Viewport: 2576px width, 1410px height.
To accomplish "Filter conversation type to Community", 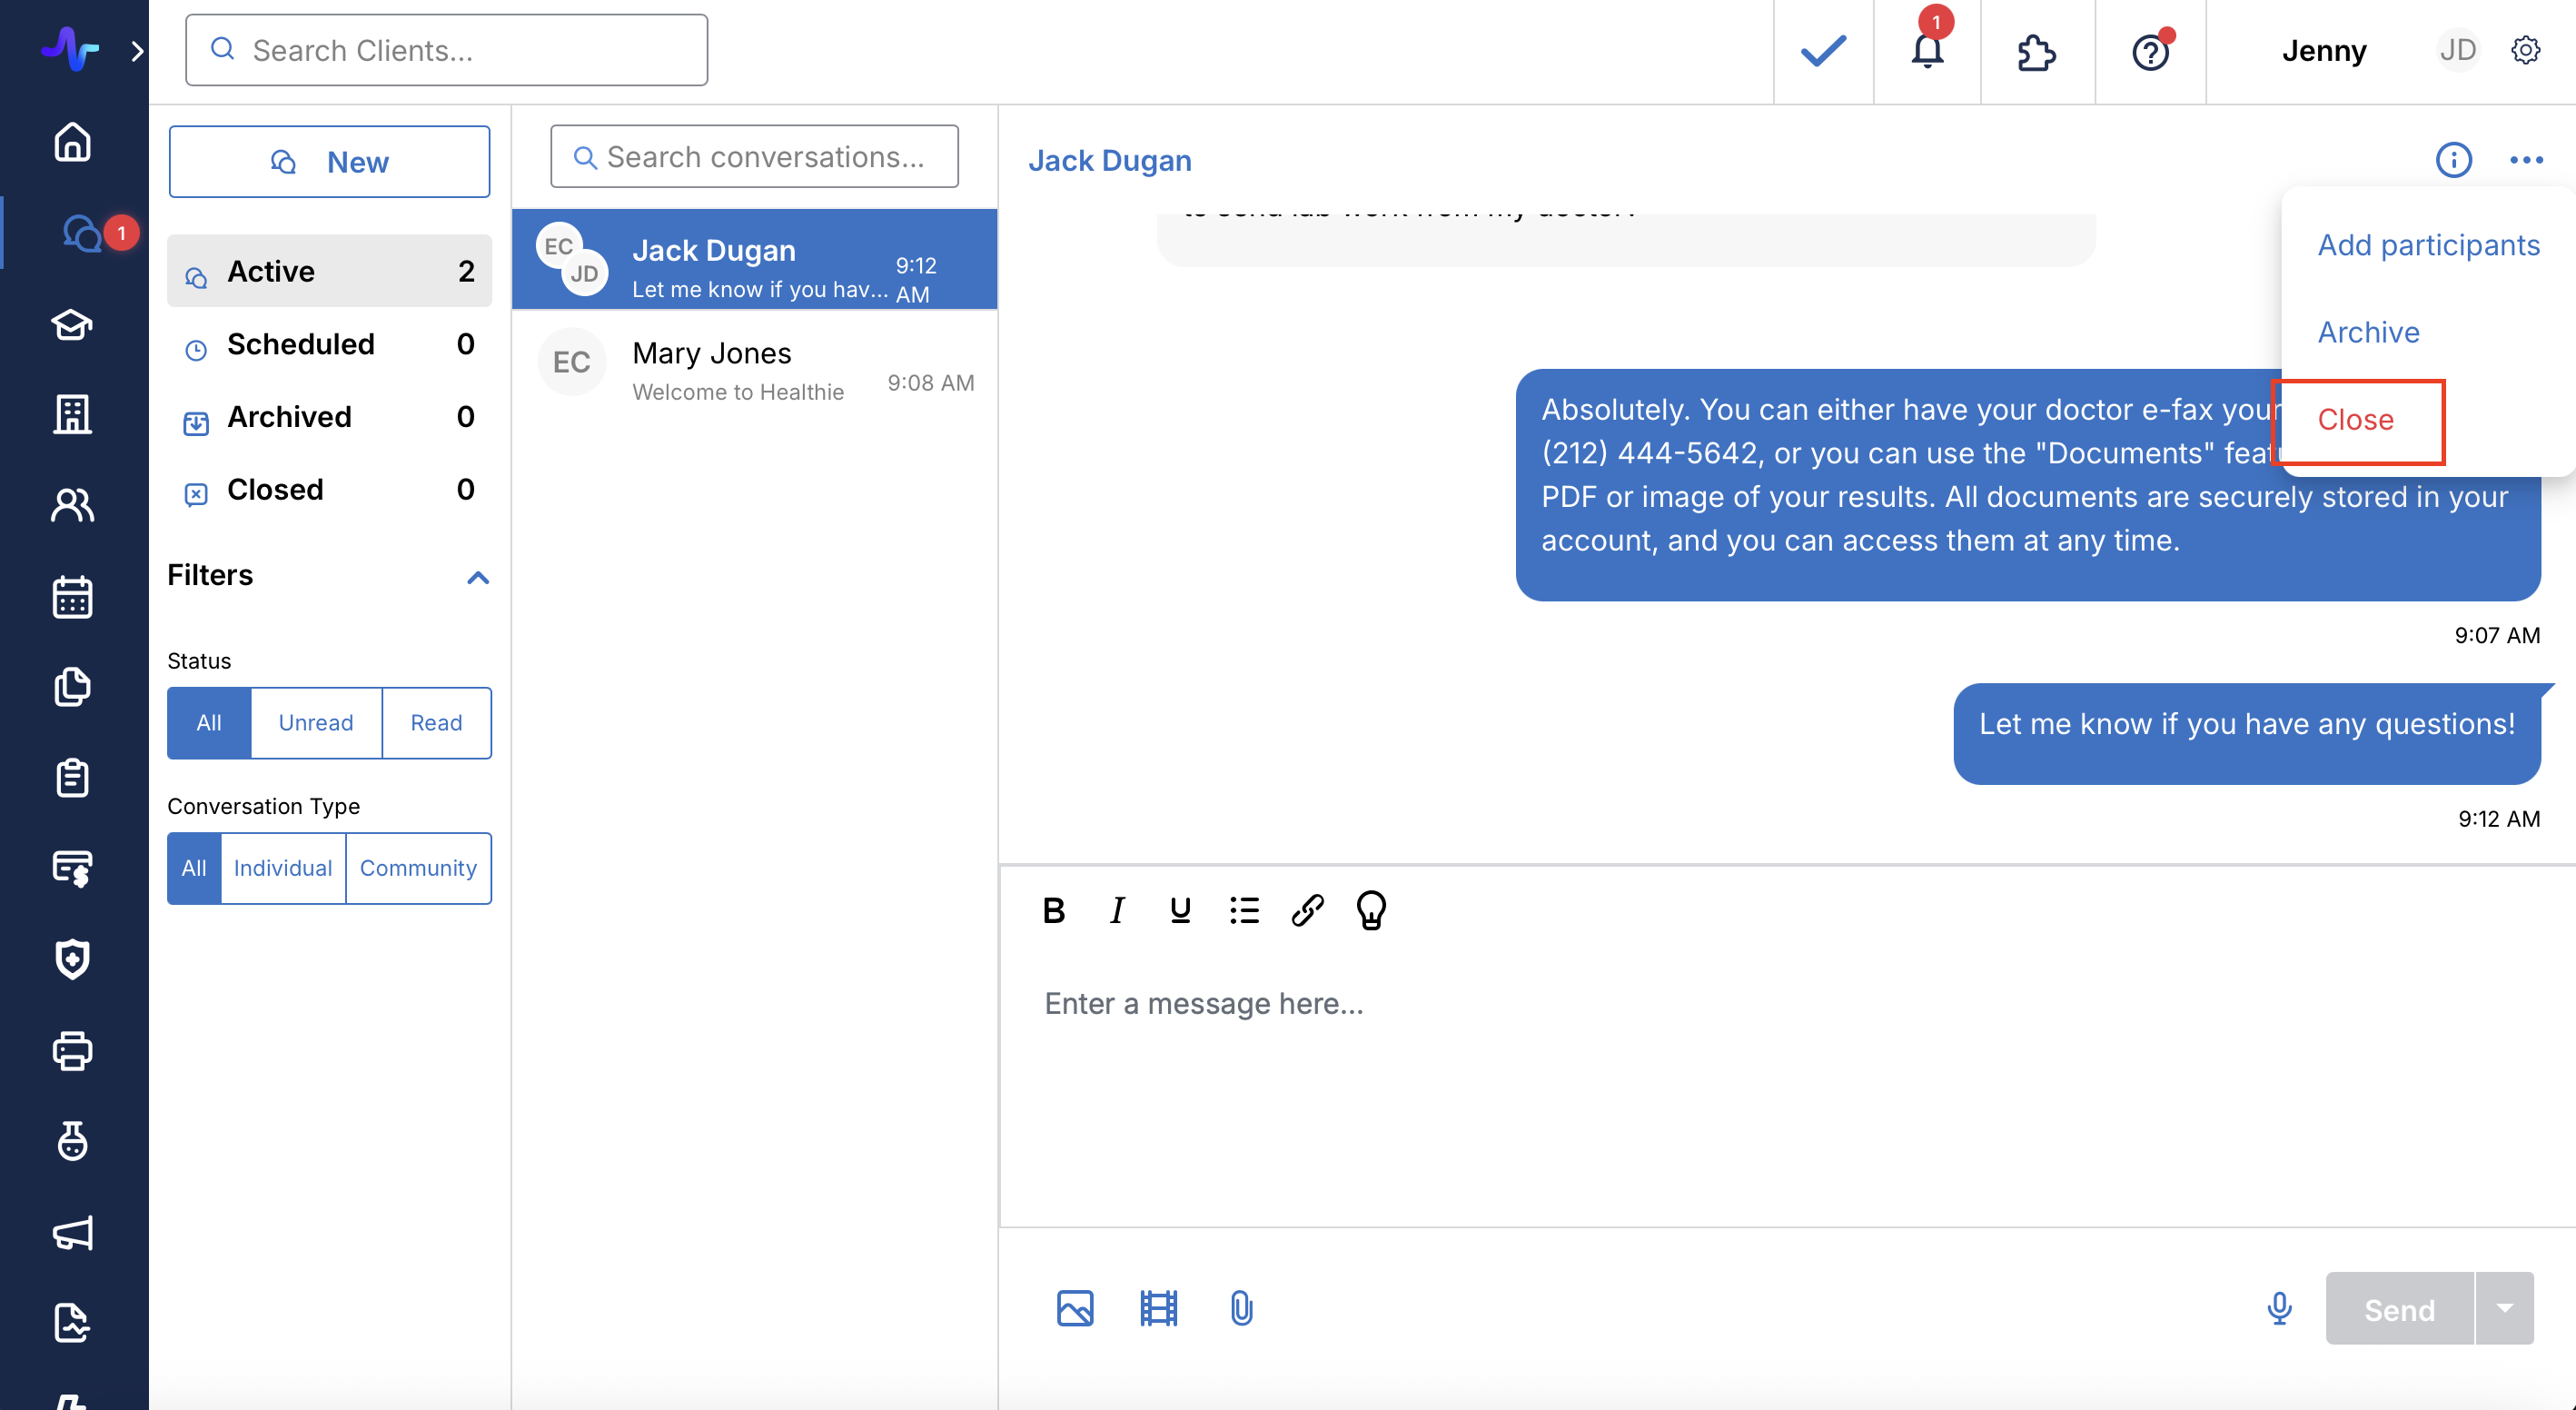I will [418, 867].
